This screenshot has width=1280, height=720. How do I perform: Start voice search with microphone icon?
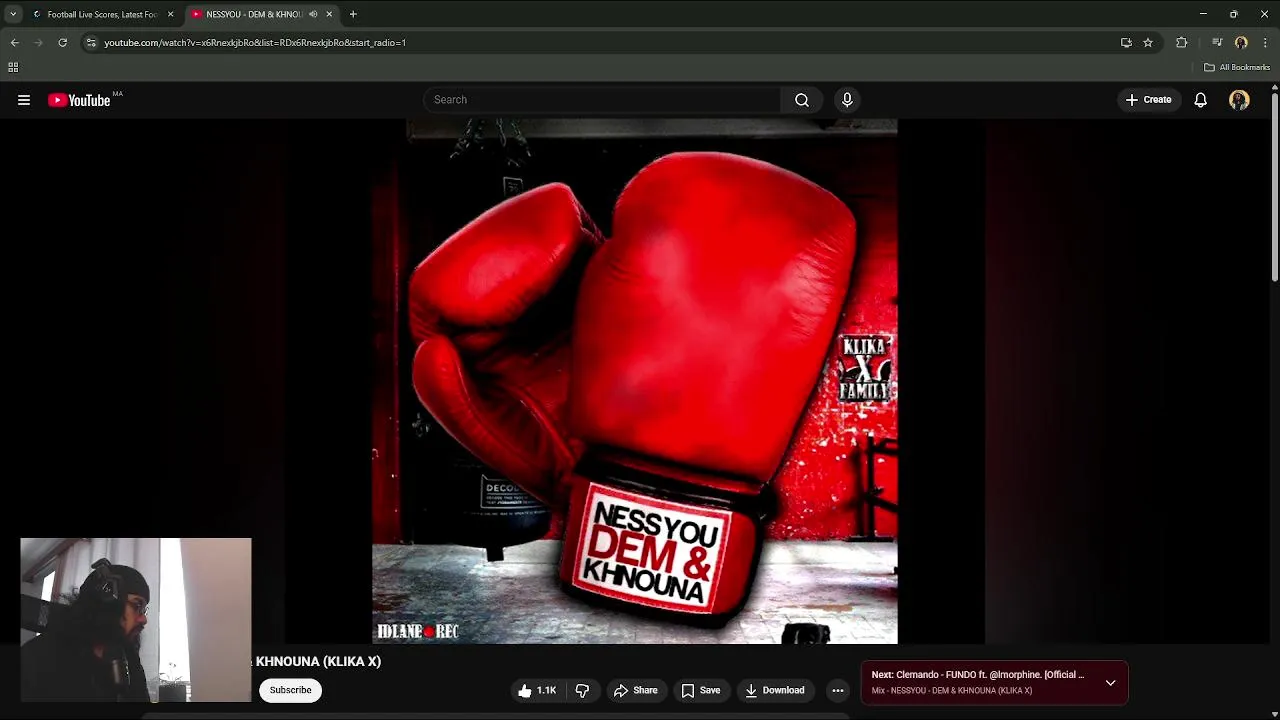847,100
